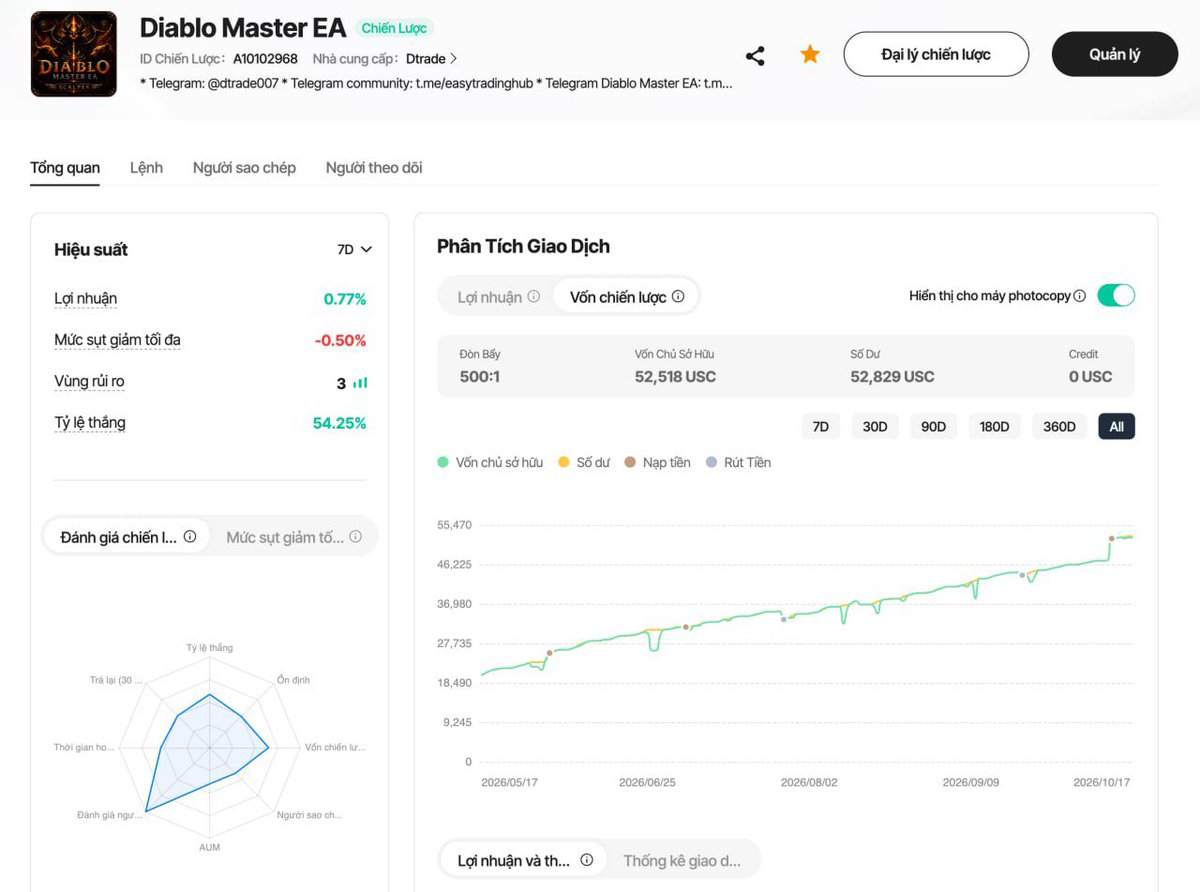Click Vùng rủi ro label
Screen dimensions: 1200x892
[x=89, y=382]
